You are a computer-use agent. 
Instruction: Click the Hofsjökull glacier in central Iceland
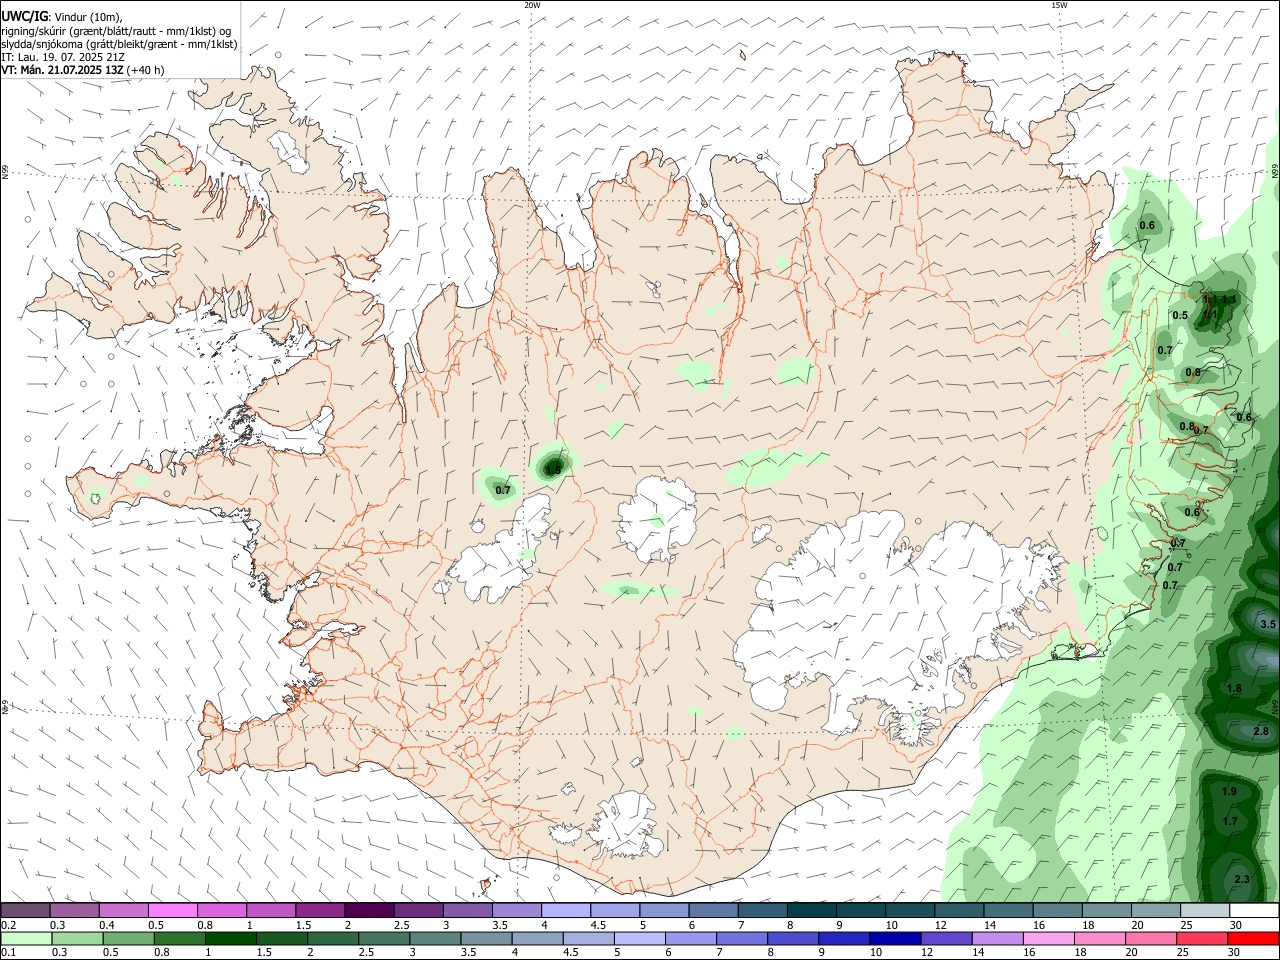coord(655,520)
